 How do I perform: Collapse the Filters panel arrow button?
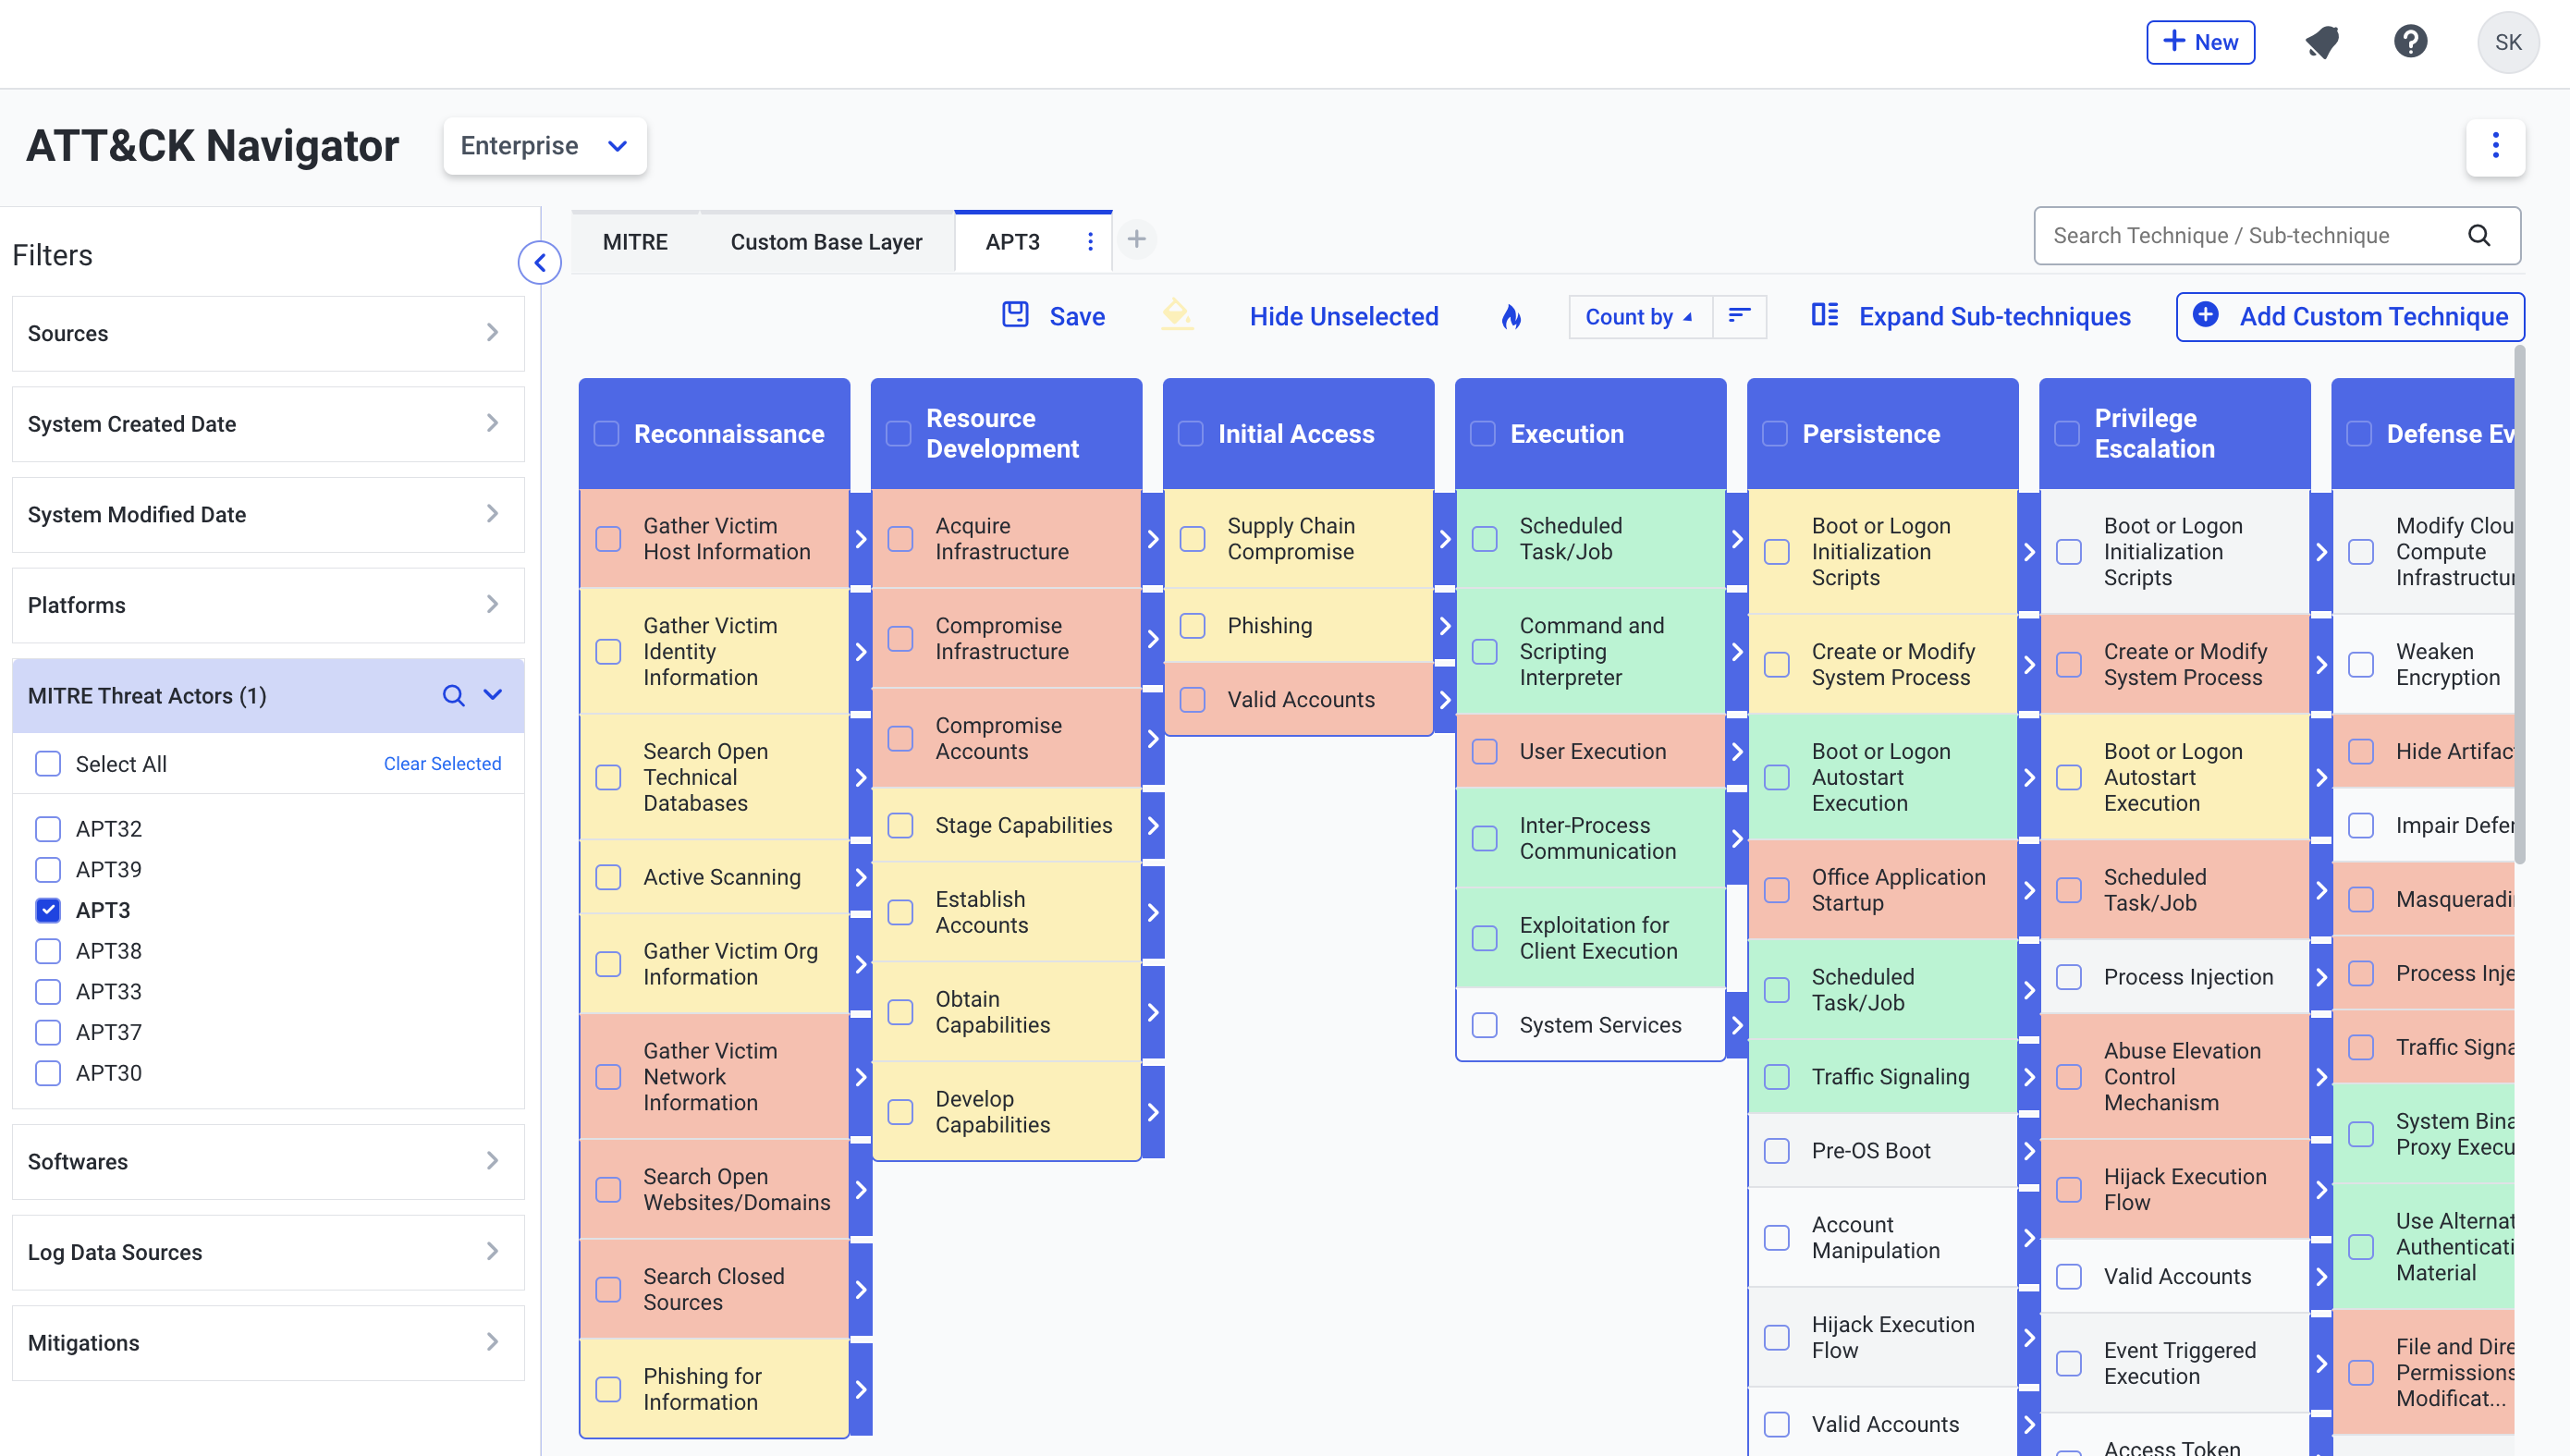tap(540, 263)
